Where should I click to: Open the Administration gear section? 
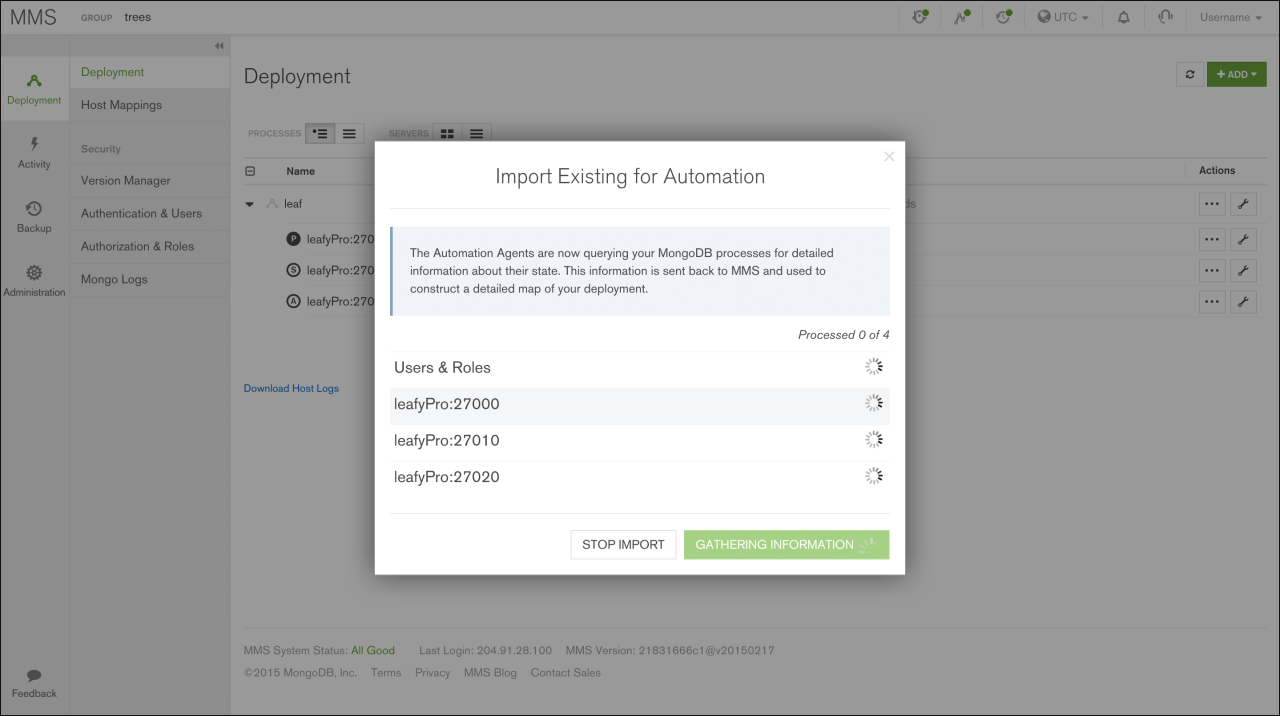click(34, 281)
